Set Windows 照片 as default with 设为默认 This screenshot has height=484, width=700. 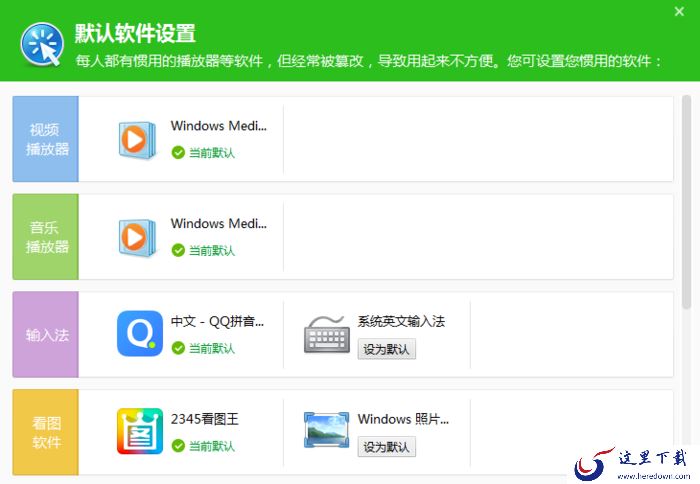[387, 447]
